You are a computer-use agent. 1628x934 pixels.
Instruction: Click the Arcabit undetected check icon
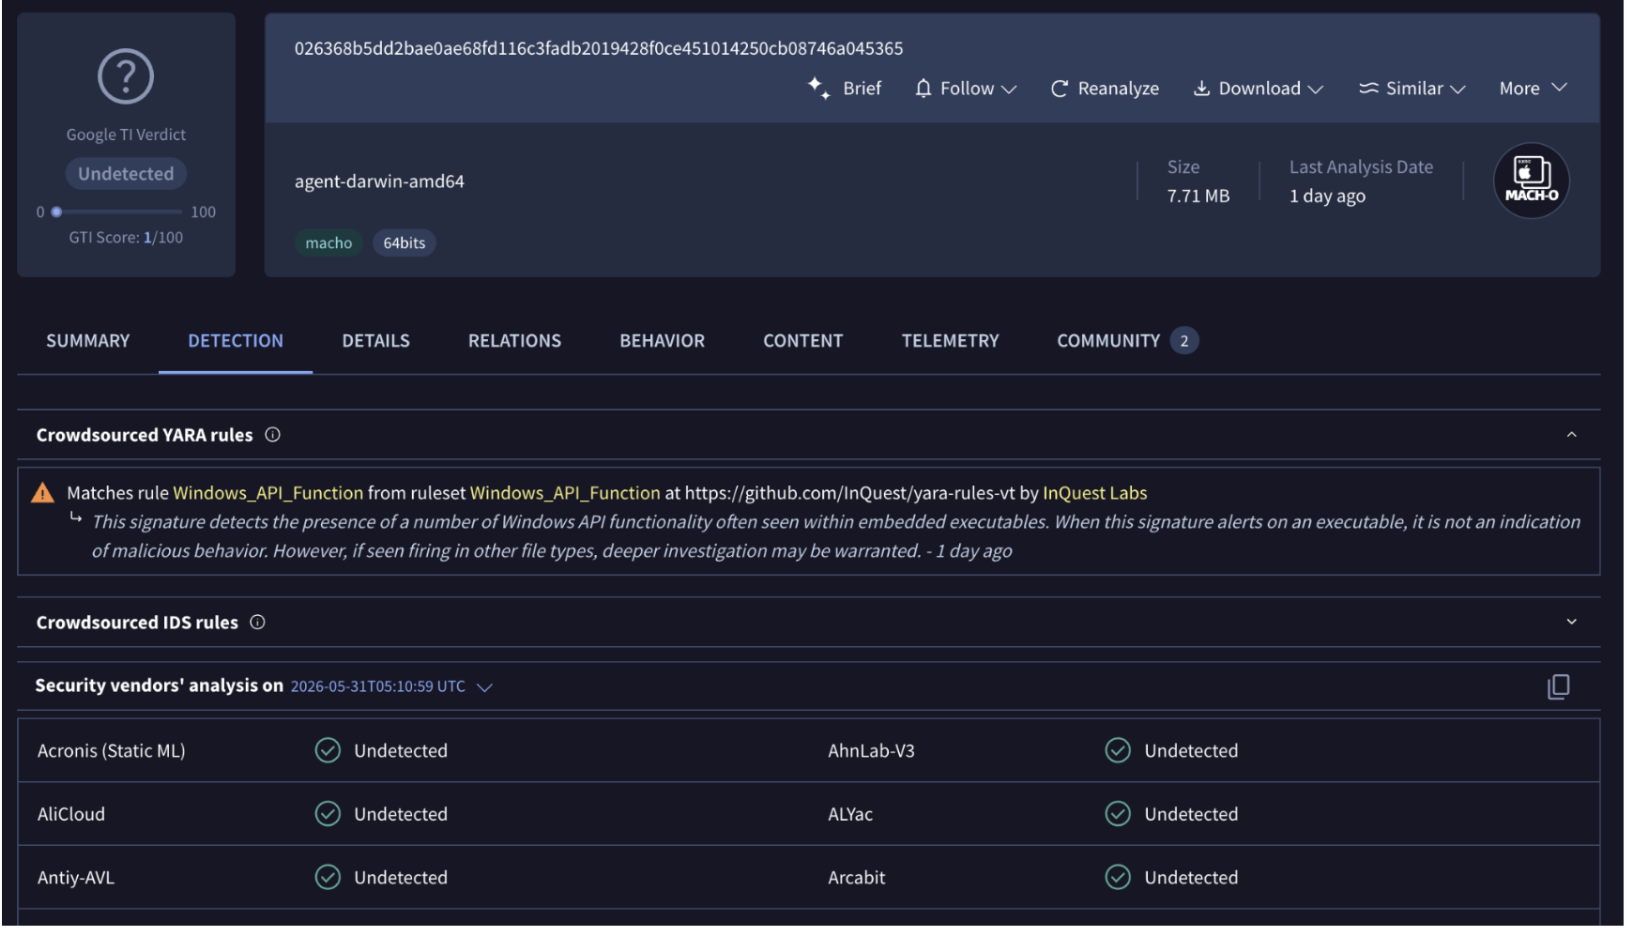tap(1118, 878)
